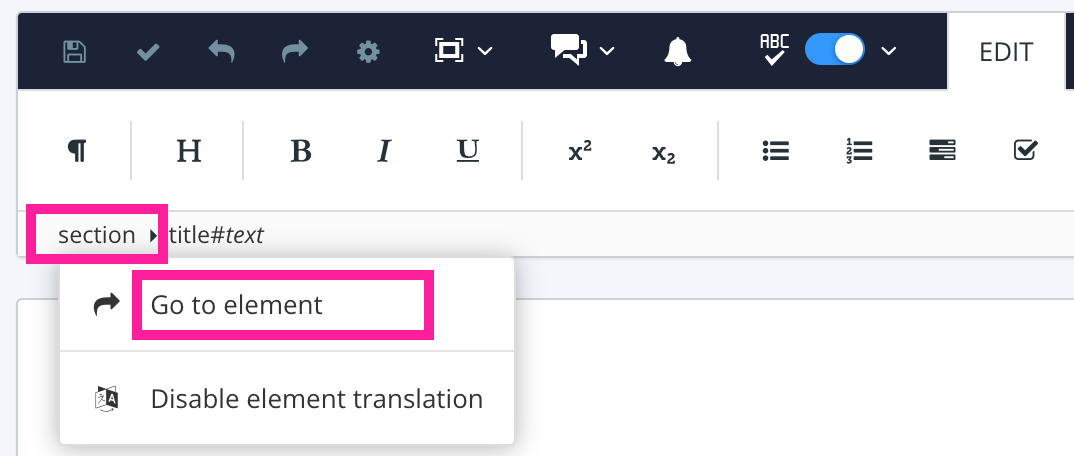Image resolution: width=1074 pixels, height=456 pixels.
Task: Toggle the spell check switch
Action: (x=834, y=50)
